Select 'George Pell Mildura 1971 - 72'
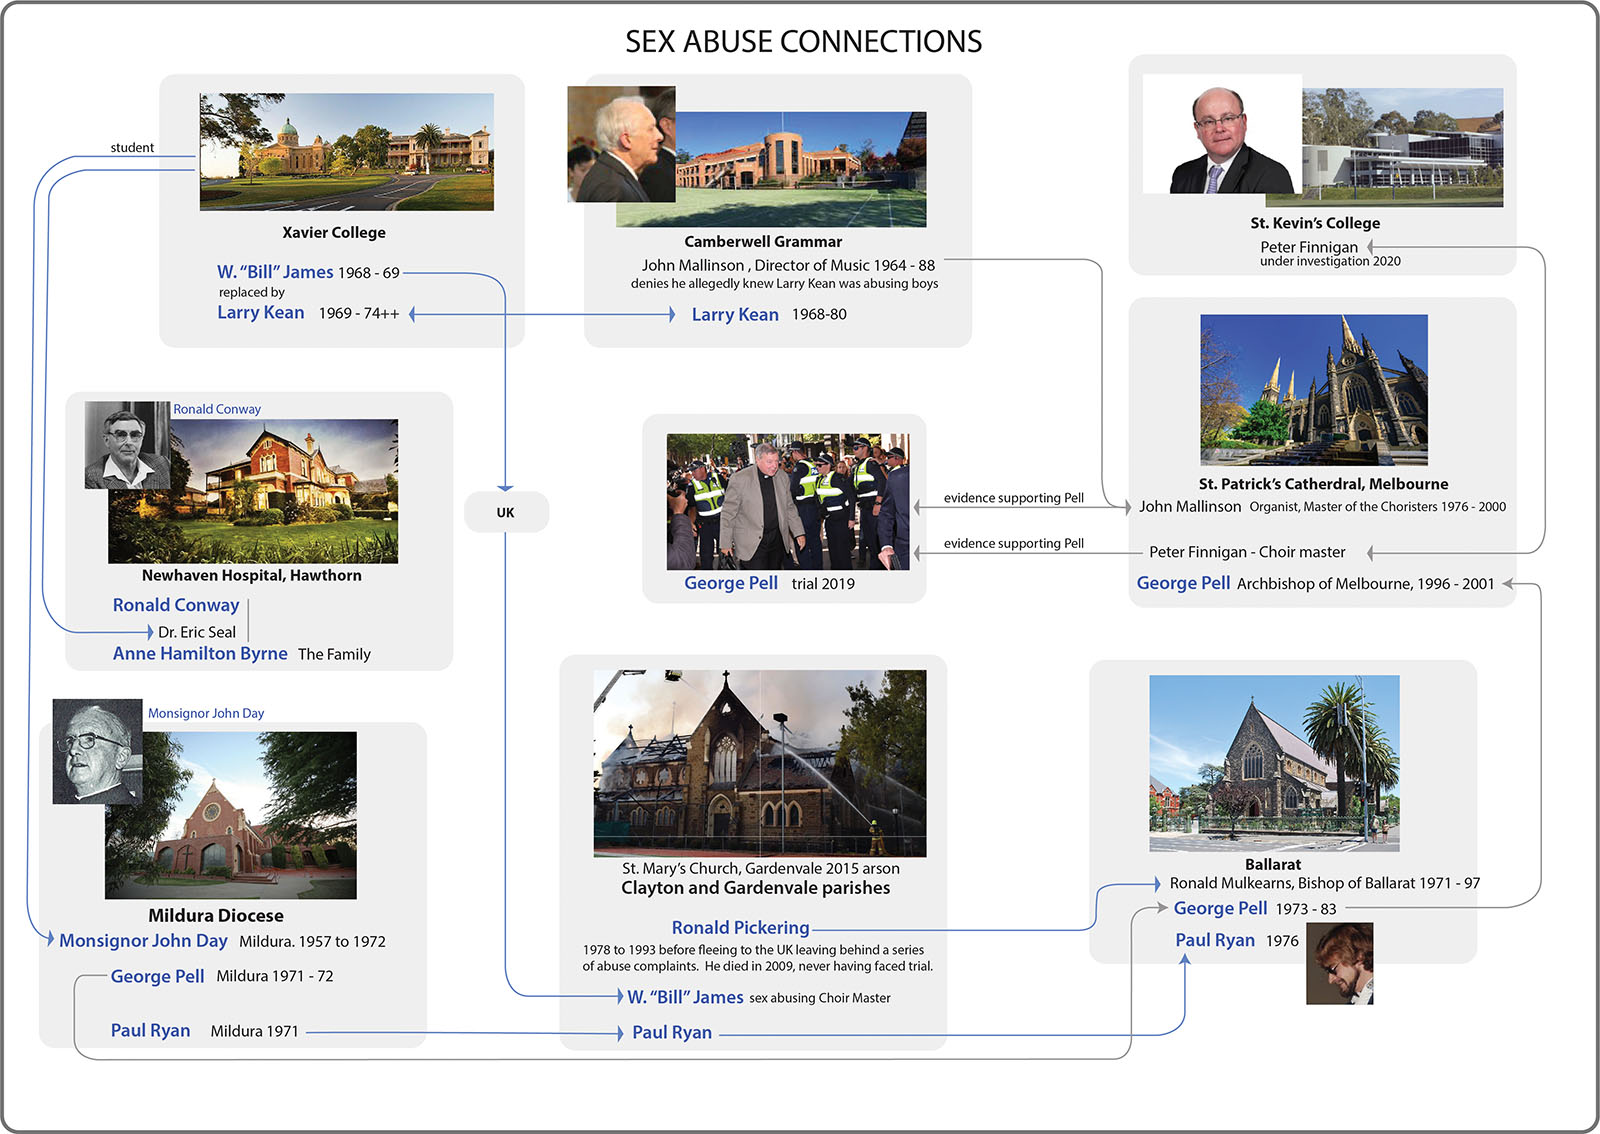Viewport: 1600px width, 1134px height. (222, 976)
